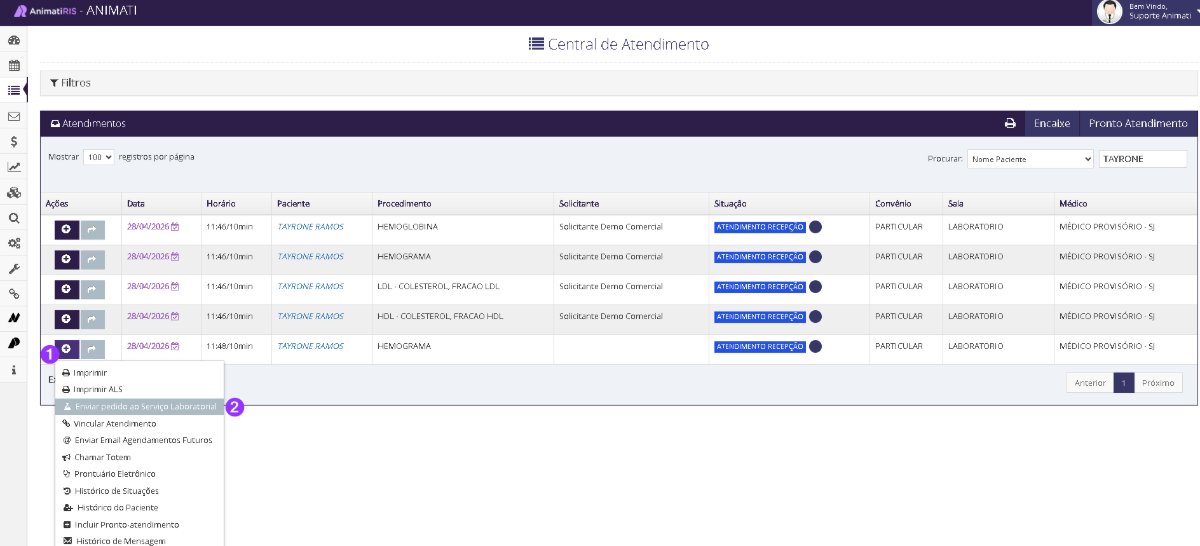The image size is (1200, 546).
Task: Switch to the Pronto Atendimento tab
Action: [1138, 123]
